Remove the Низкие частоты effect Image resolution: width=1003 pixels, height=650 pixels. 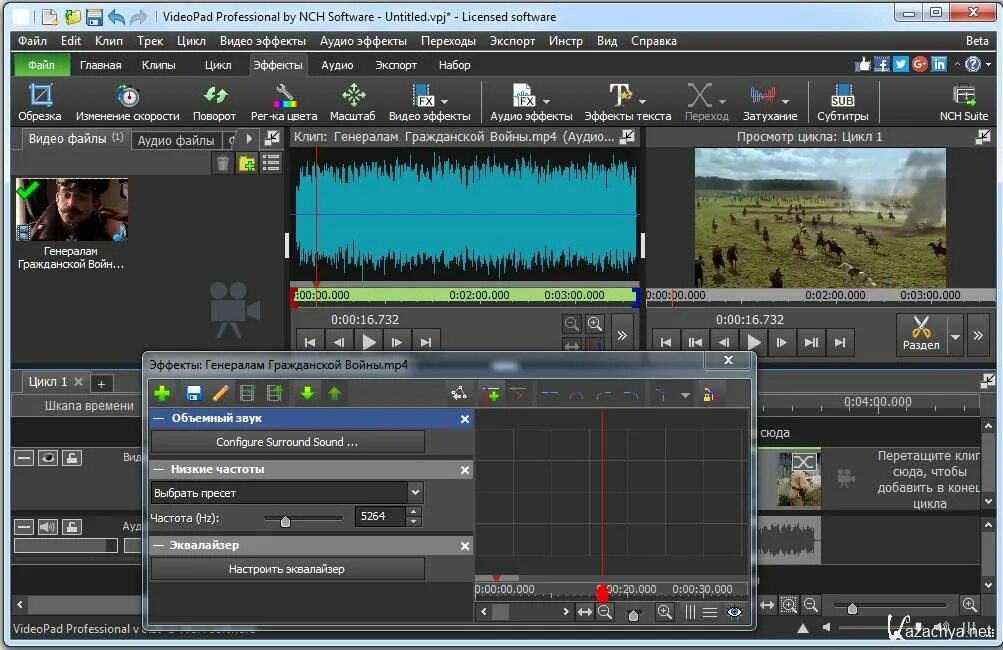465,470
